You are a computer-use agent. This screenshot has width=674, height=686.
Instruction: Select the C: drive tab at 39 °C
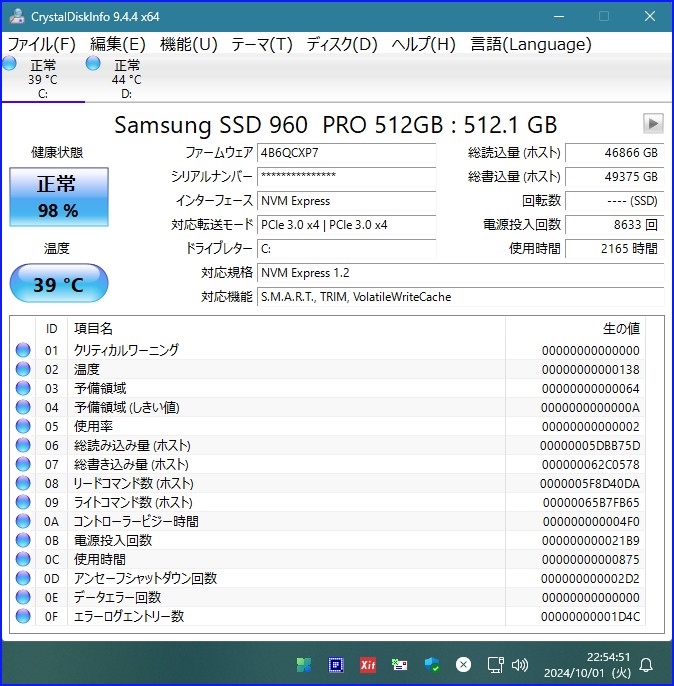(x=42, y=78)
